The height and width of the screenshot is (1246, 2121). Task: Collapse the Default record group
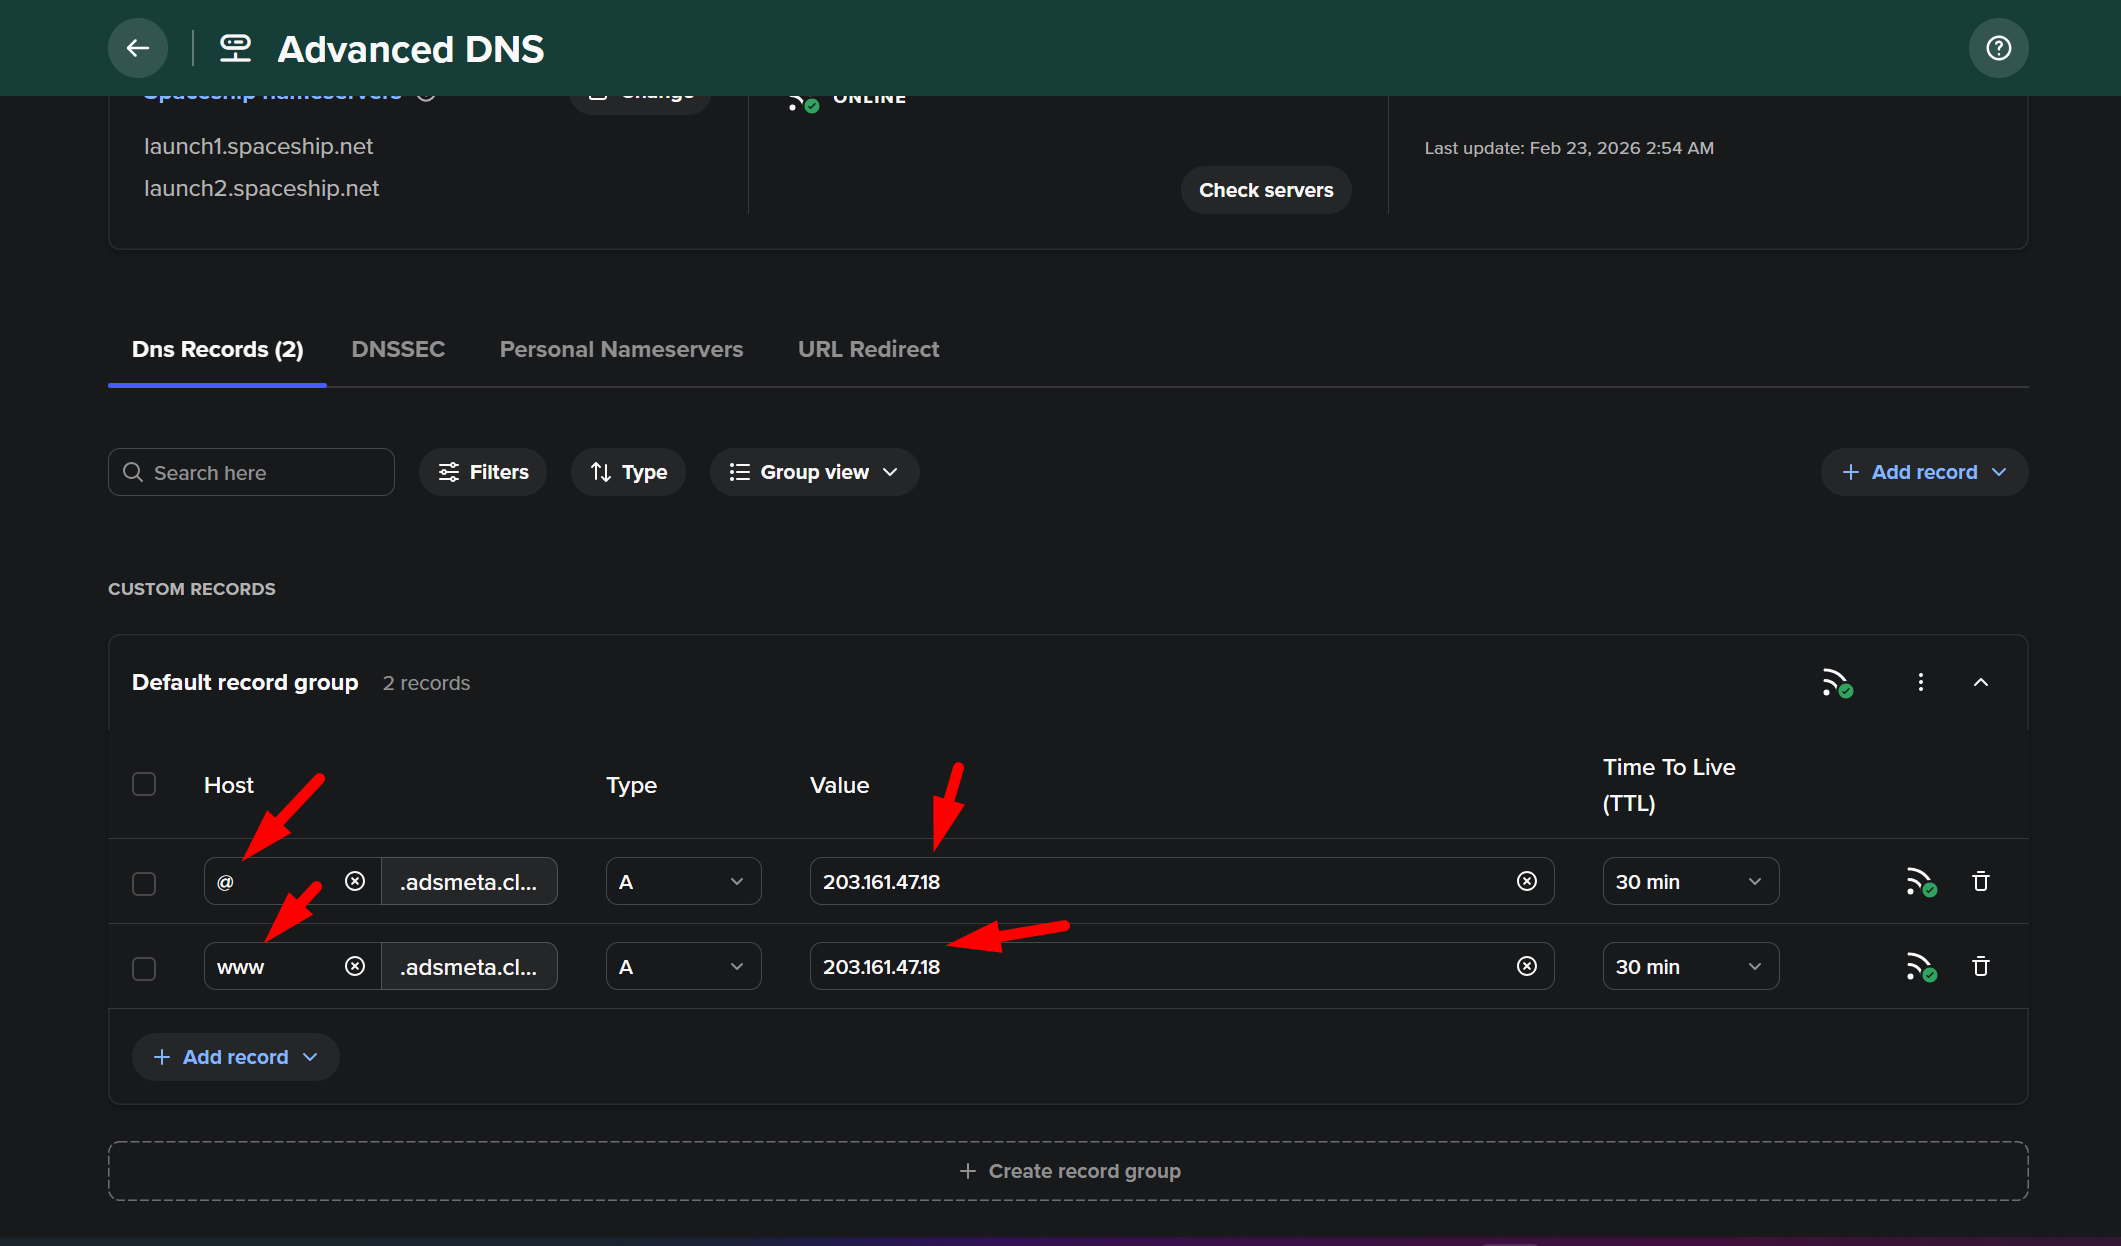pos(1980,682)
